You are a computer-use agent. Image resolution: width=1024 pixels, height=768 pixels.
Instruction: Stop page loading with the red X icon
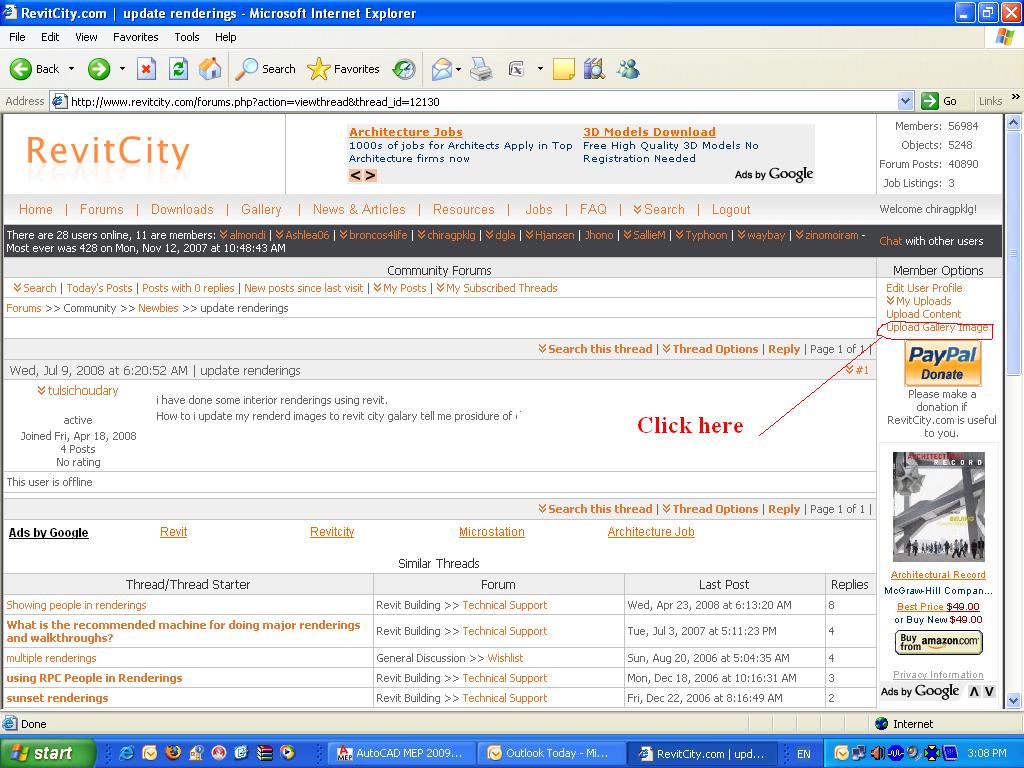[146, 69]
